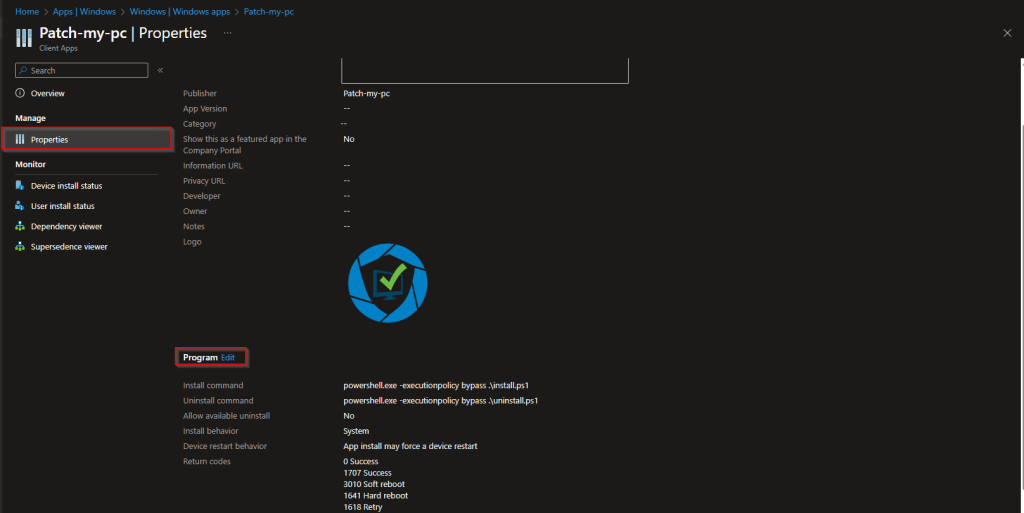This screenshot has width=1024, height=513.
Task: Open Windows | Windows apps breadcrumb
Action: click(182, 10)
